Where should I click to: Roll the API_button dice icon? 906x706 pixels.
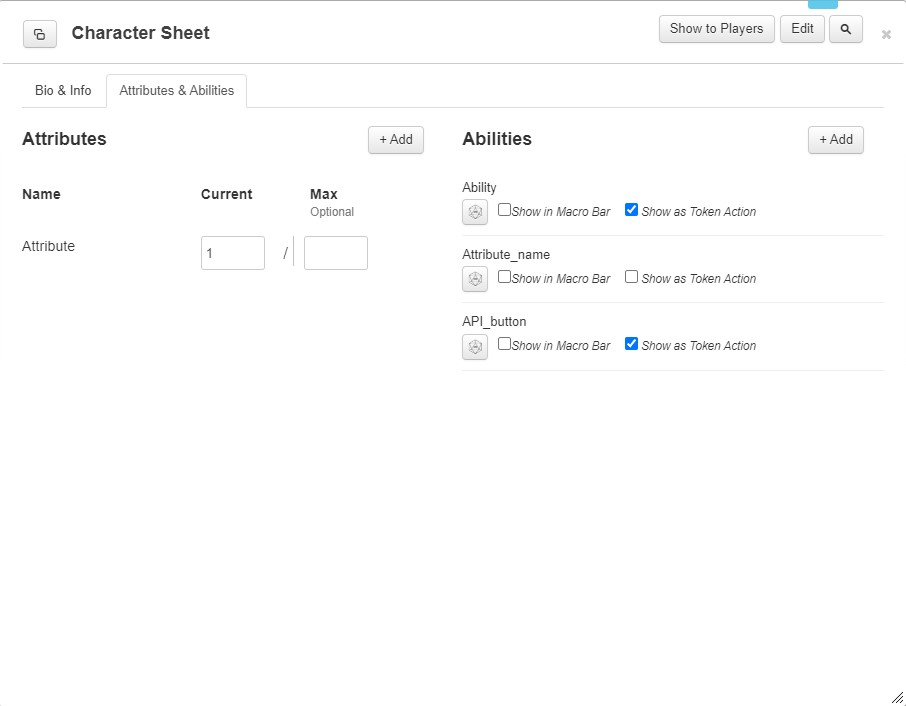point(475,347)
